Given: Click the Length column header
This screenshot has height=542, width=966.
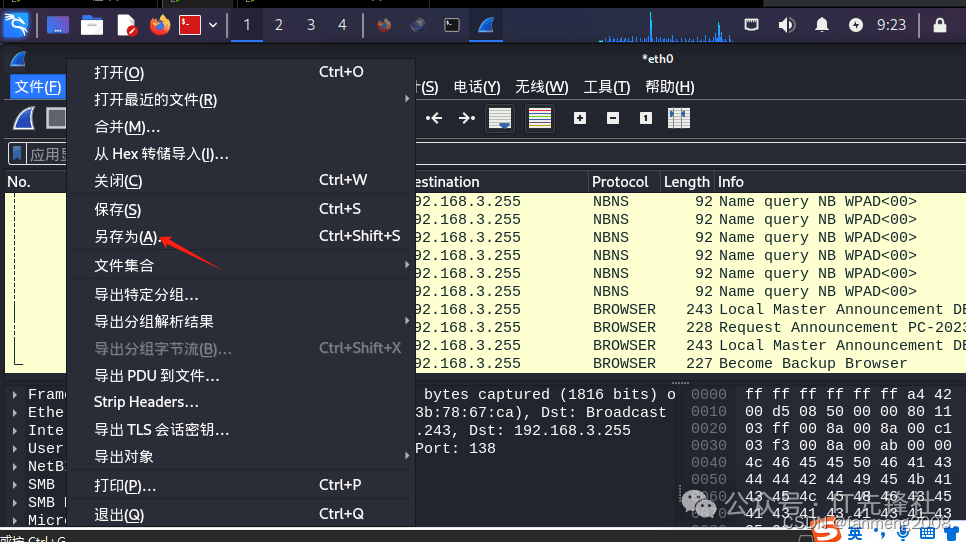Looking at the screenshot, I should click(x=686, y=182).
